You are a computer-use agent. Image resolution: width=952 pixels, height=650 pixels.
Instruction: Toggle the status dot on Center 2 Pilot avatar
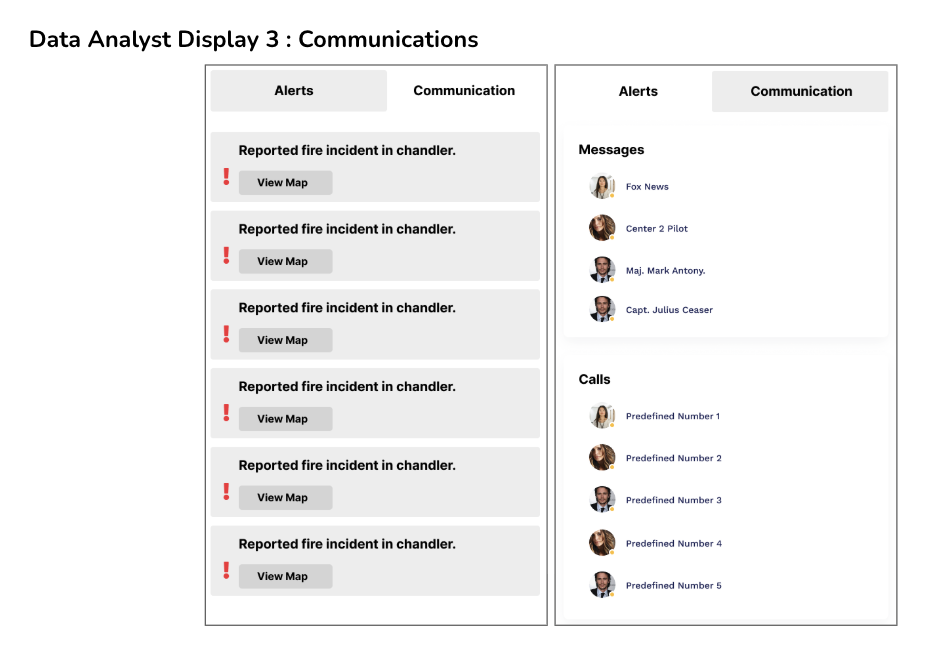click(x=611, y=237)
